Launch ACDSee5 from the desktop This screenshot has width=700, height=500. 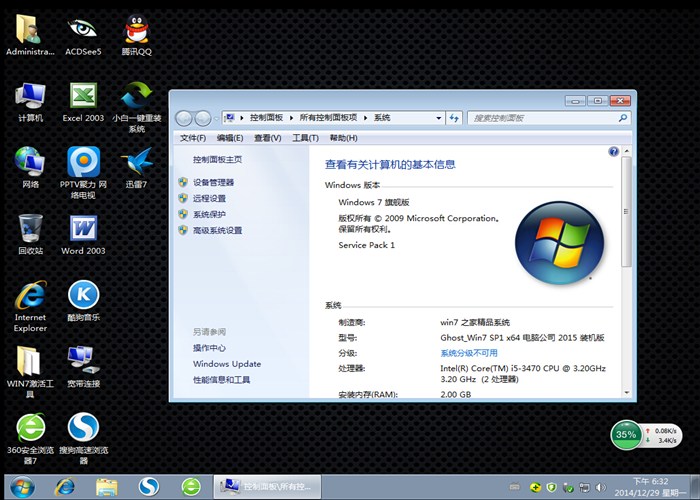click(x=83, y=34)
